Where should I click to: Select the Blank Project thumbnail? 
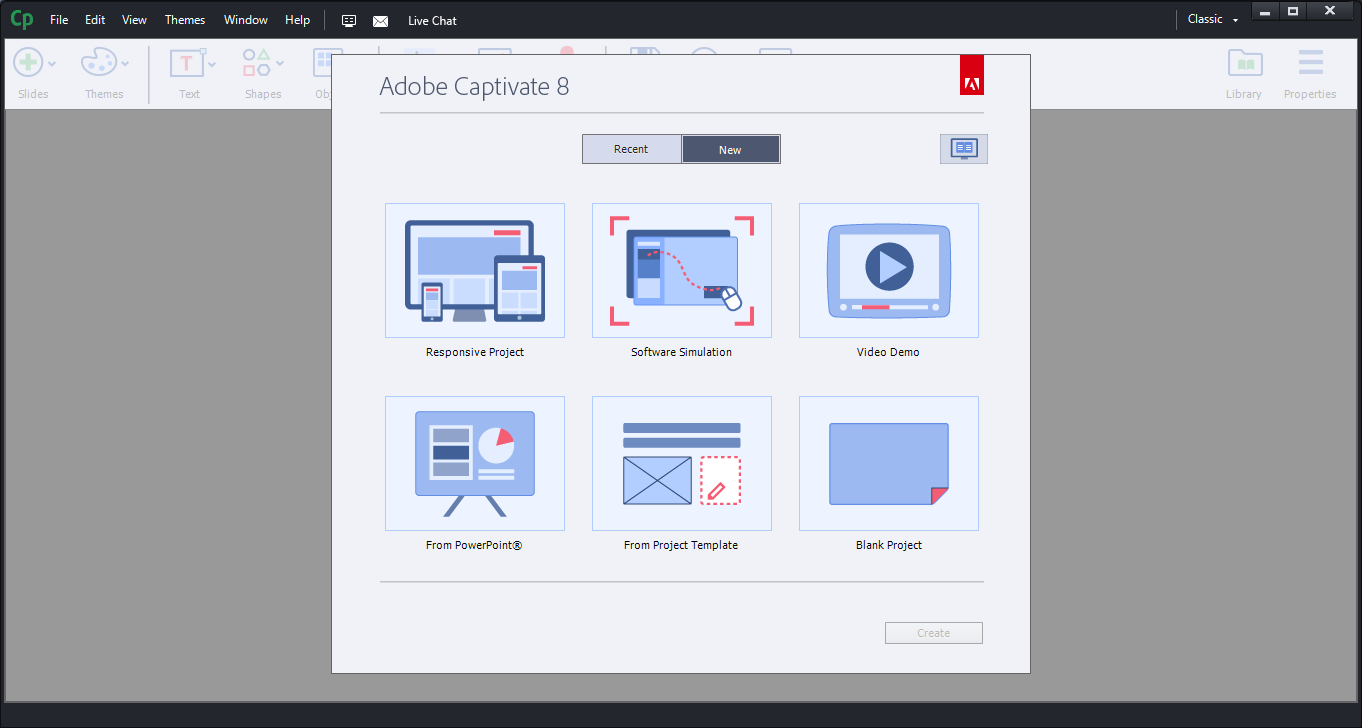coord(889,463)
